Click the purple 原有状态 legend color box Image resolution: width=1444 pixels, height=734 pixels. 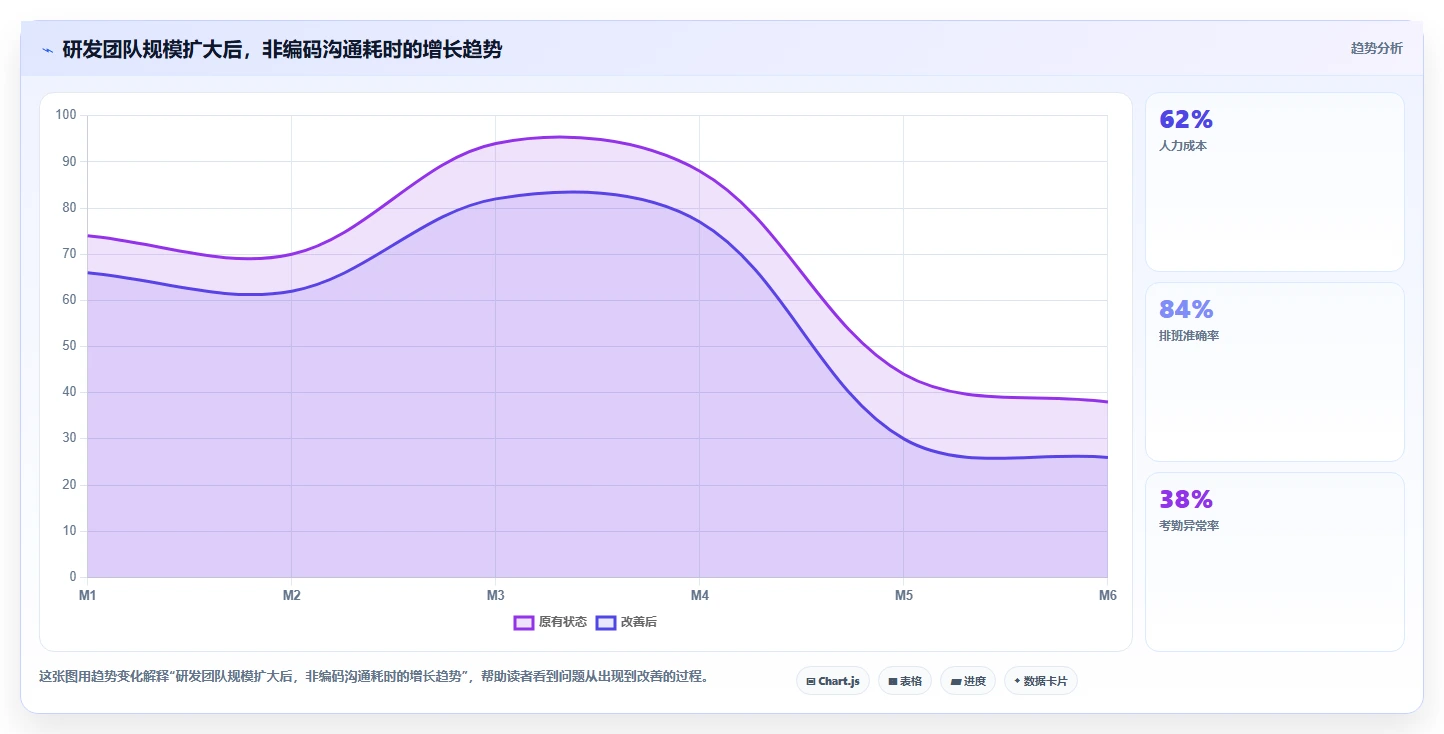pyautogui.click(x=524, y=622)
